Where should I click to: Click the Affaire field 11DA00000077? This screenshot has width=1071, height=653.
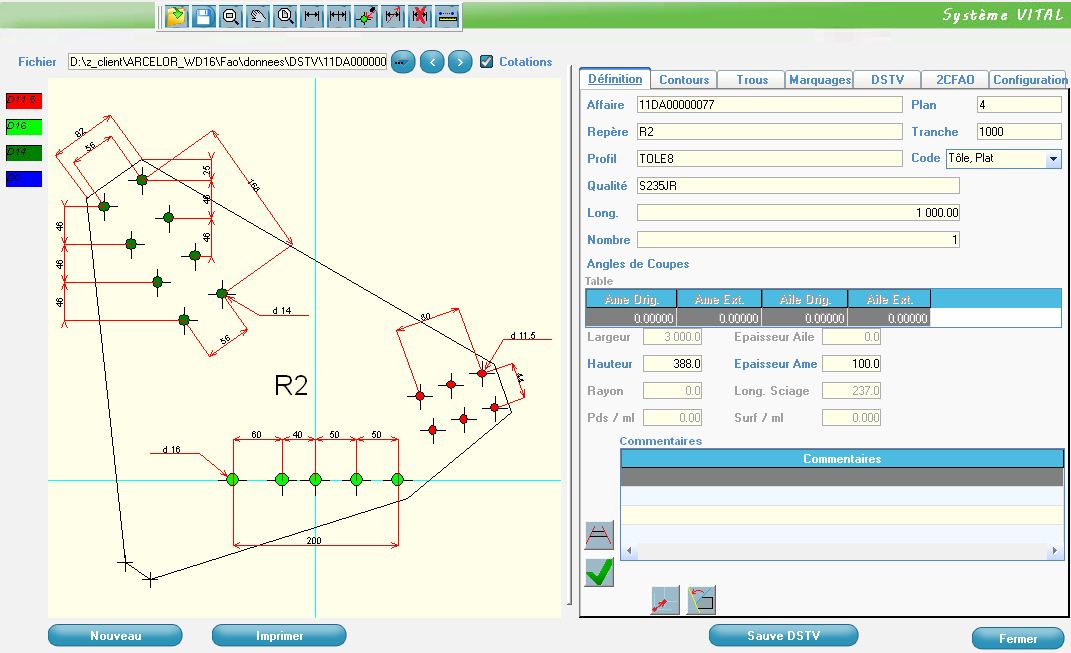(x=770, y=105)
